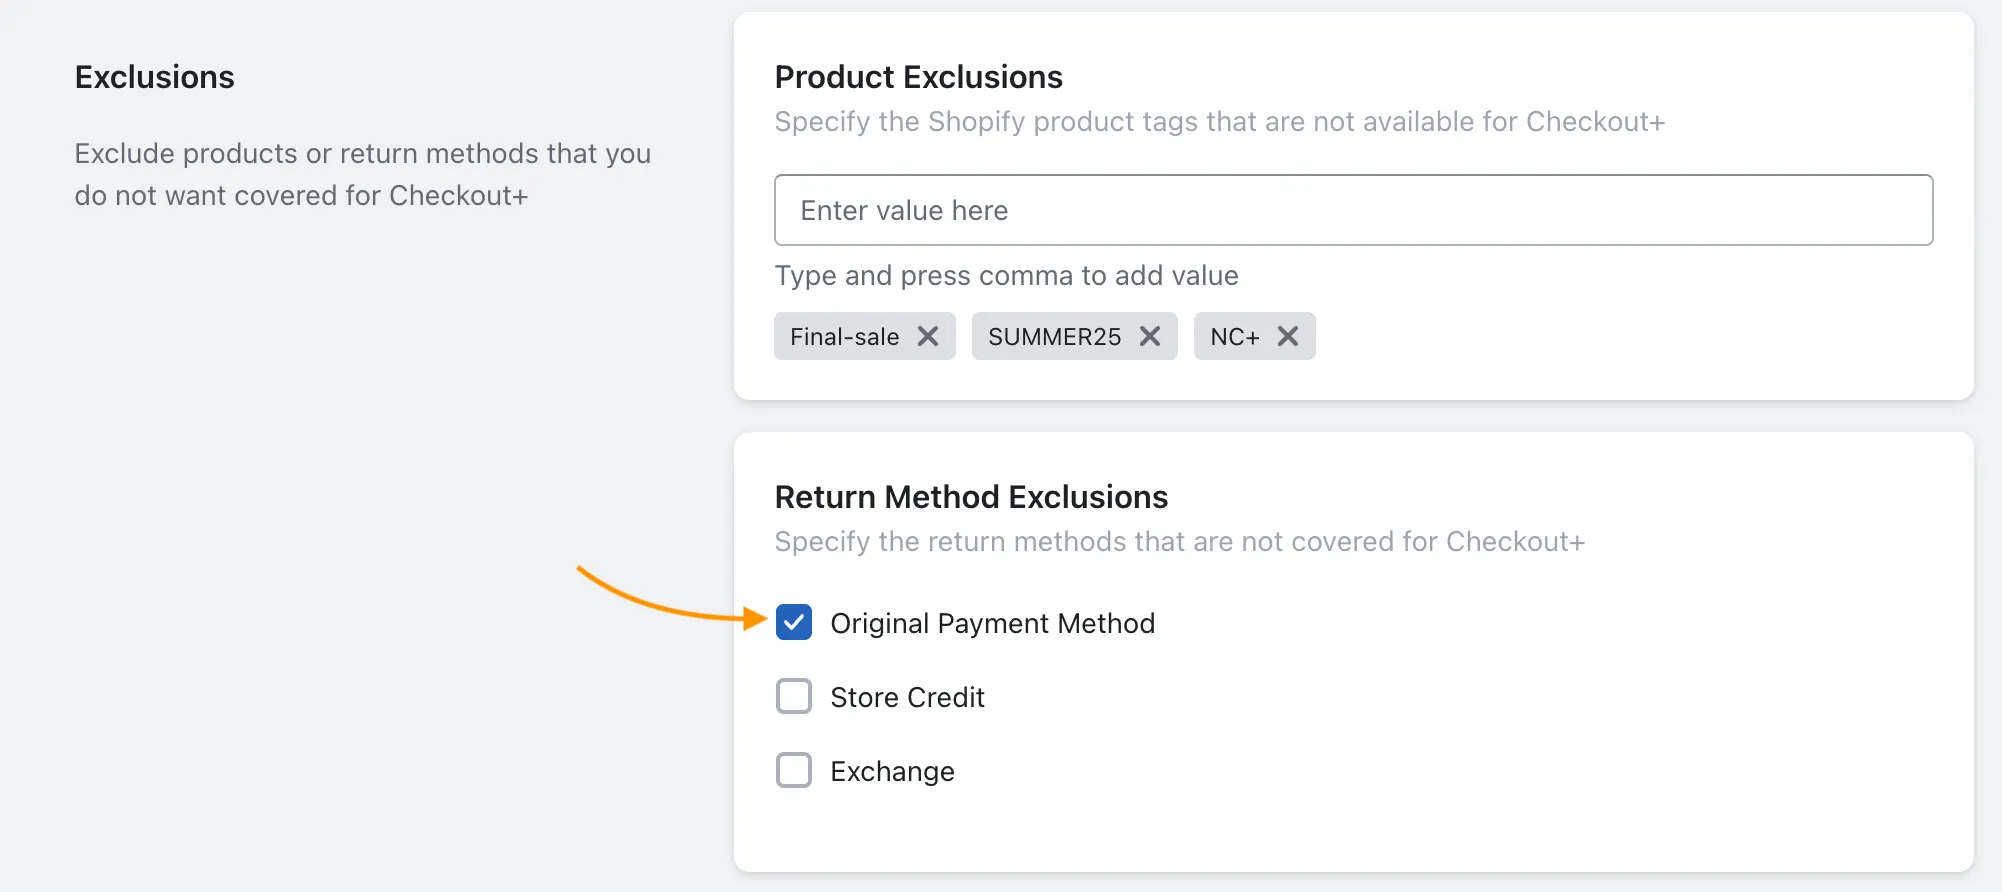Click the 'Store Credit' label text
Image resolution: width=2002 pixels, height=892 pixels.
907,698
